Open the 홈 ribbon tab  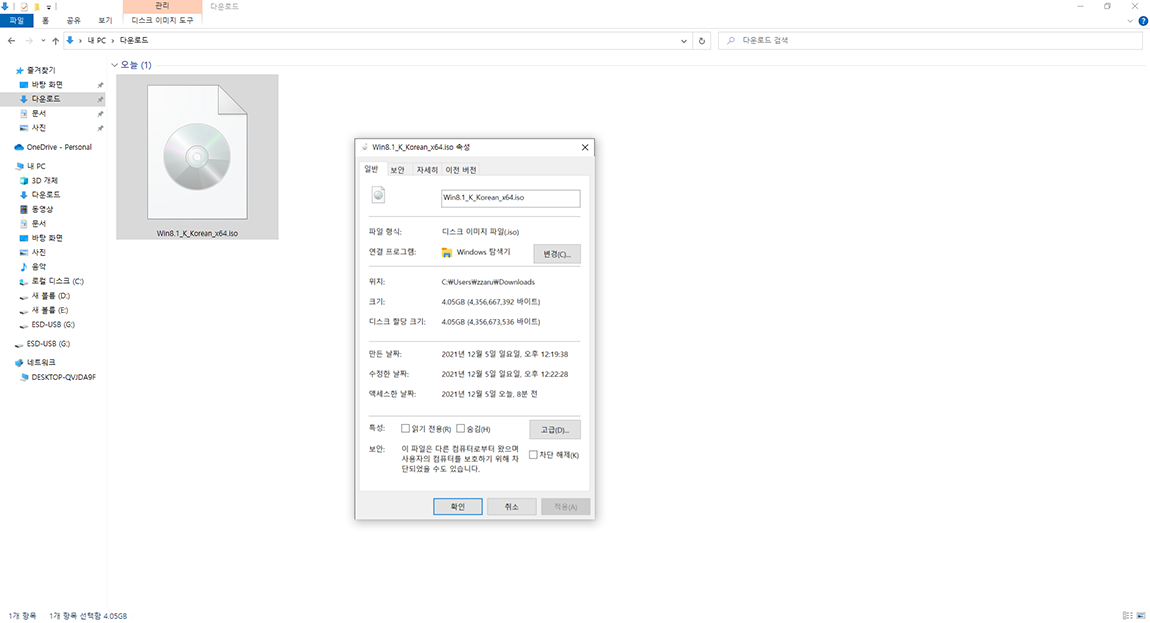click(x=45, y=21)
